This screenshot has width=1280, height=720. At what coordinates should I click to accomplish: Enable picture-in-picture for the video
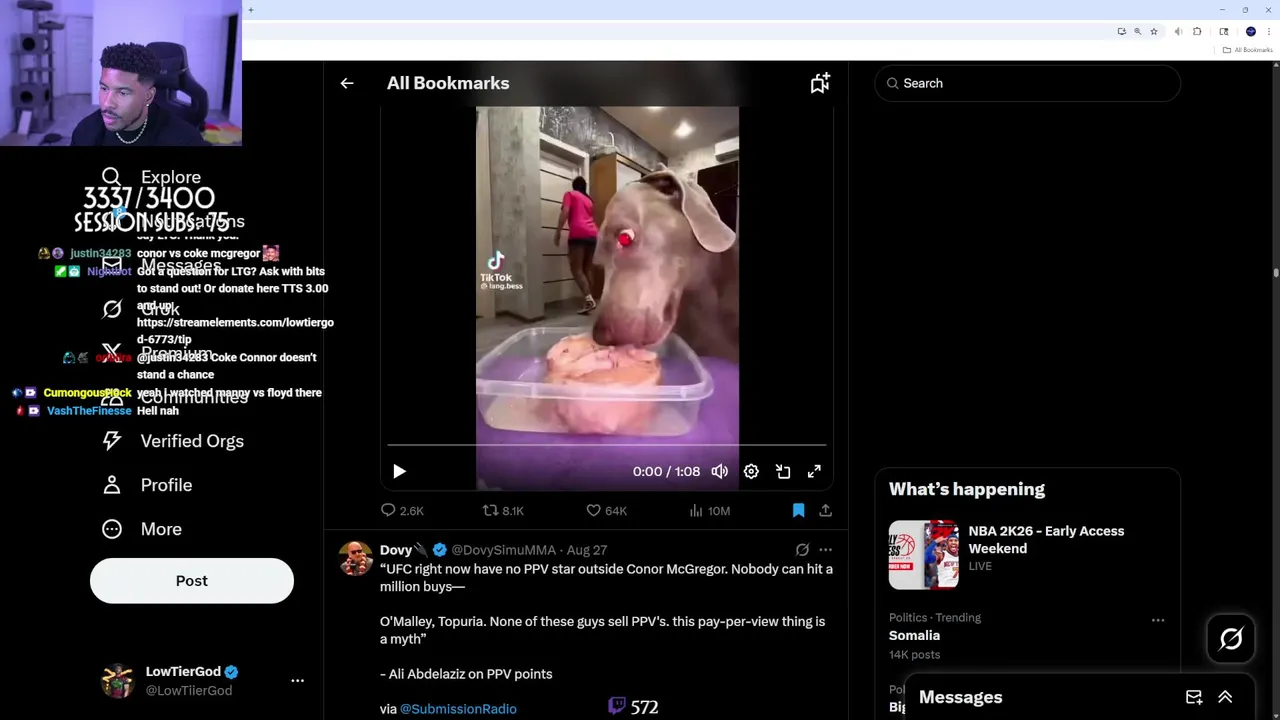coord(783,471)
